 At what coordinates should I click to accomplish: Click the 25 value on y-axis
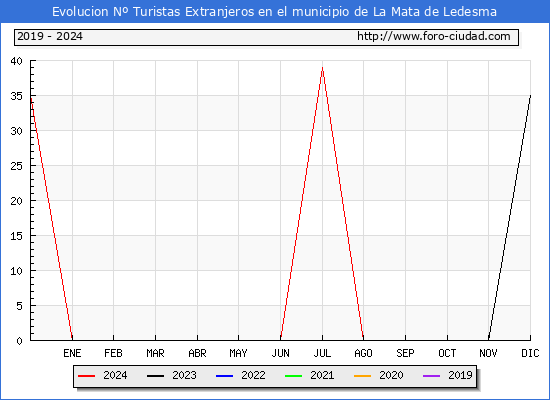(x=16, y=166)
